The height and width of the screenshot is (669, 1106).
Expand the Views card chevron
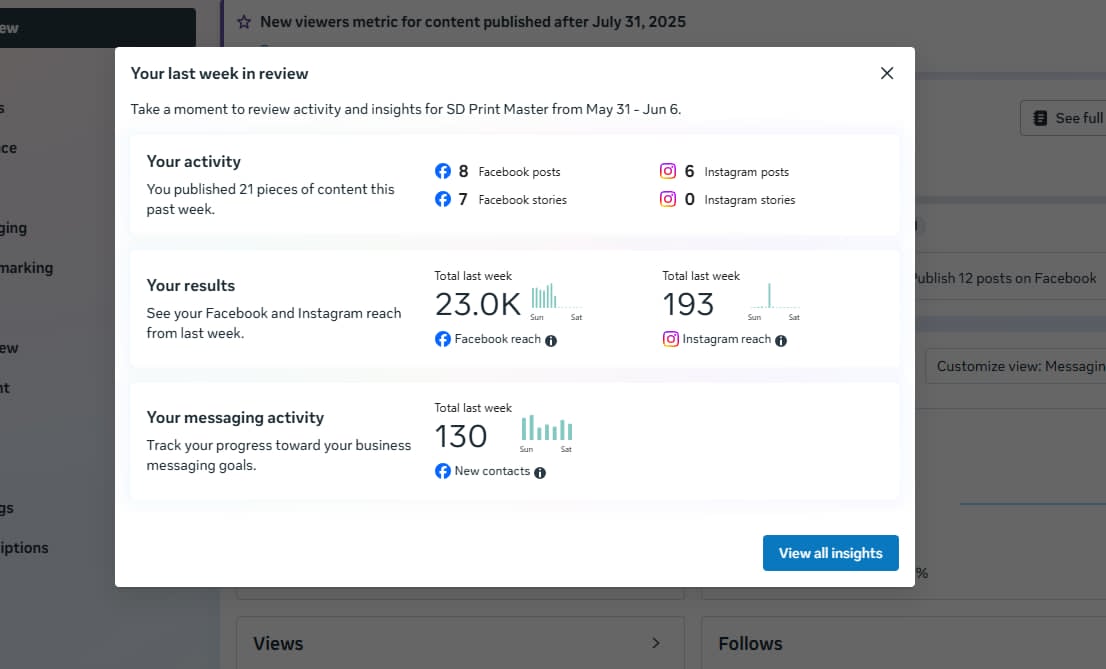pos(656,643)
